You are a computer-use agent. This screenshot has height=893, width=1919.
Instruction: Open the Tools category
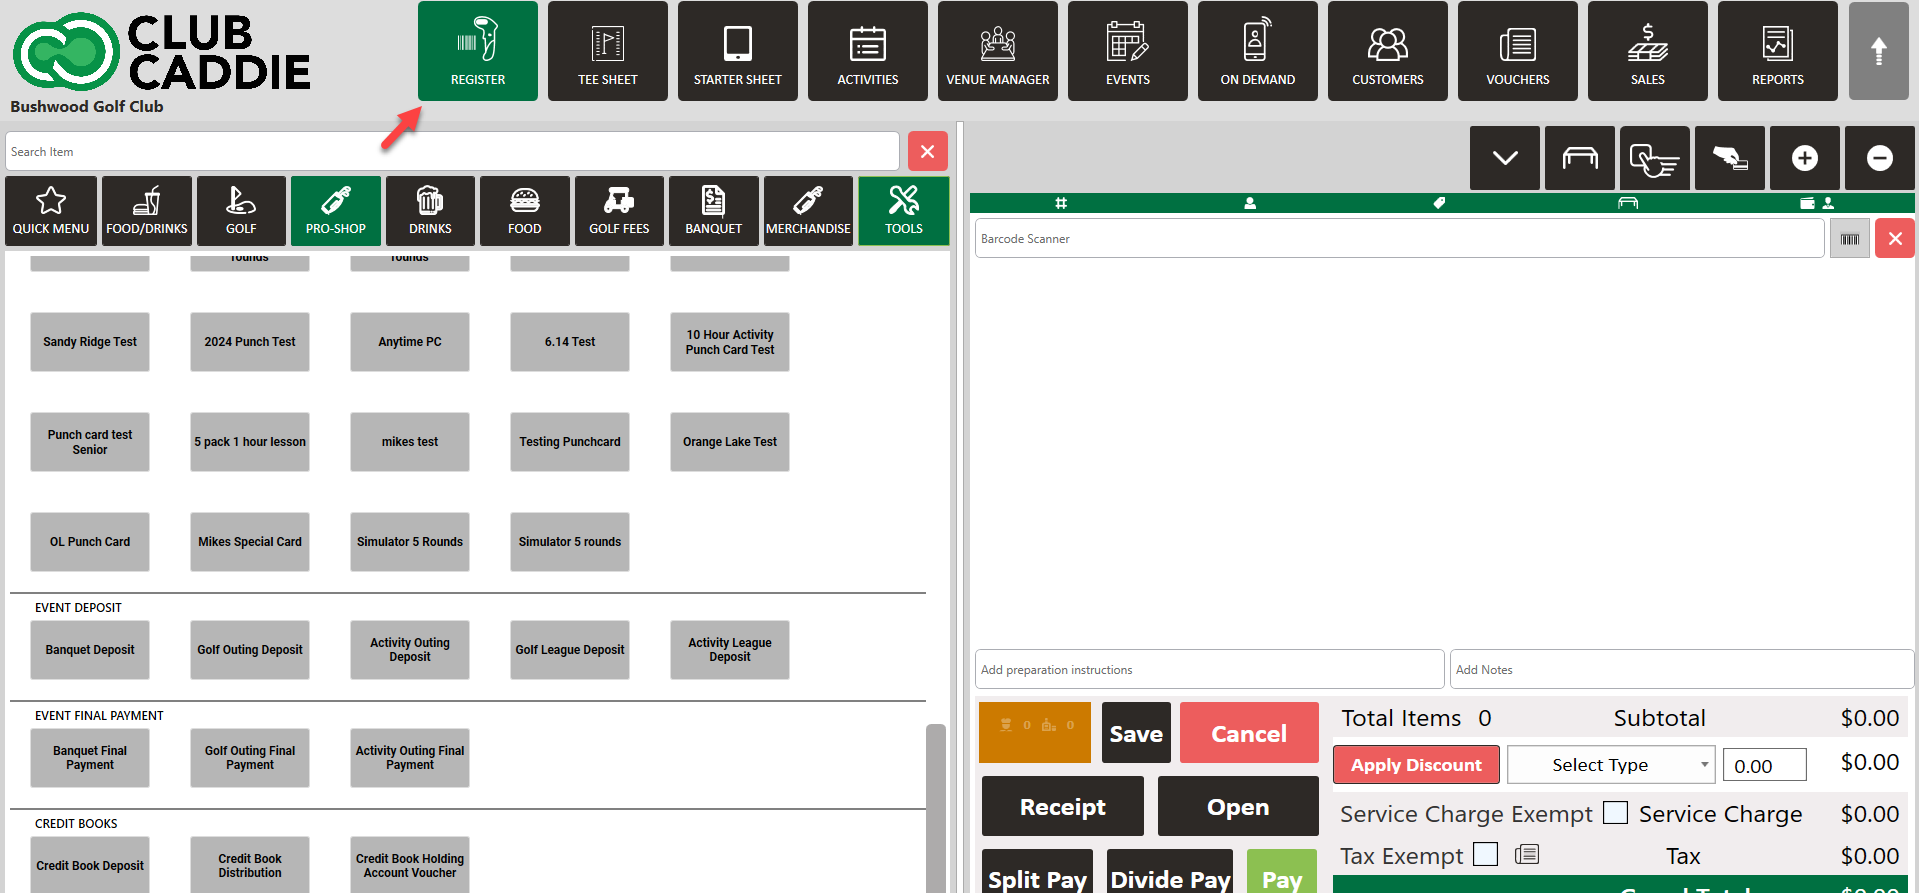click(903, 210)
